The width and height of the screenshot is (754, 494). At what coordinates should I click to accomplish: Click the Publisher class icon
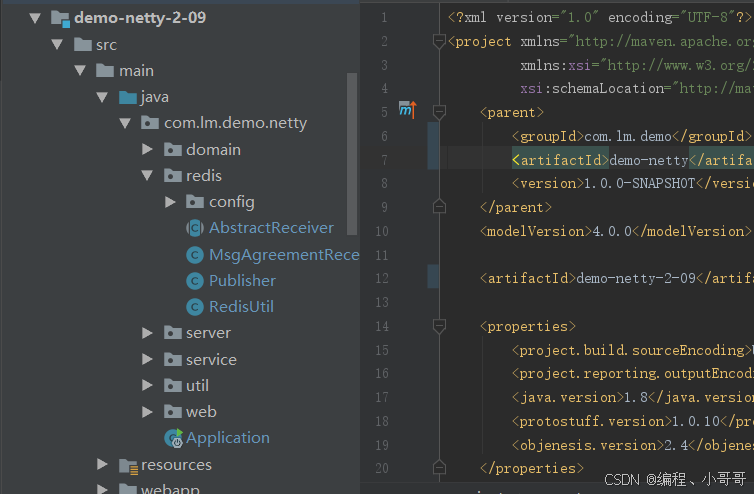[195, 280]
